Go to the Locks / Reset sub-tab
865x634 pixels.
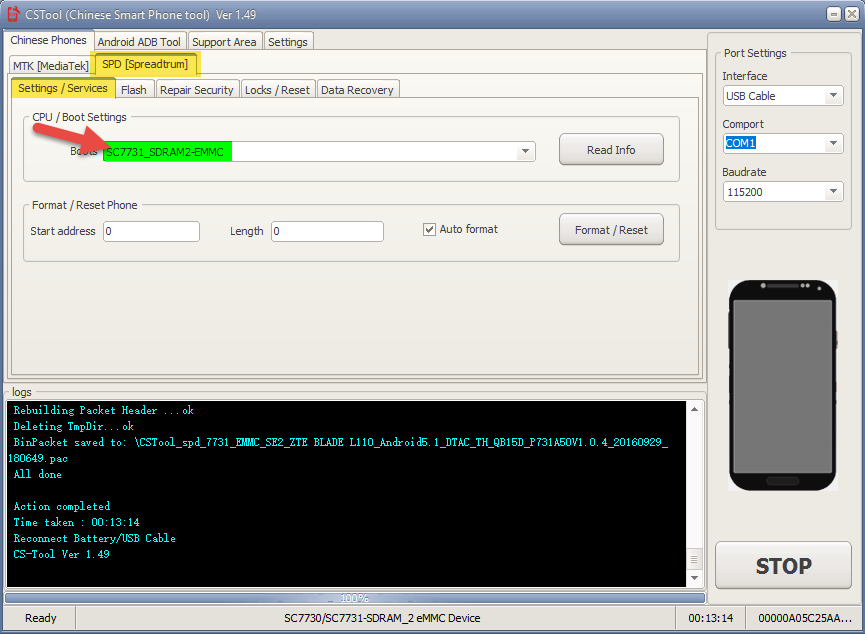(x=277, y=90)
